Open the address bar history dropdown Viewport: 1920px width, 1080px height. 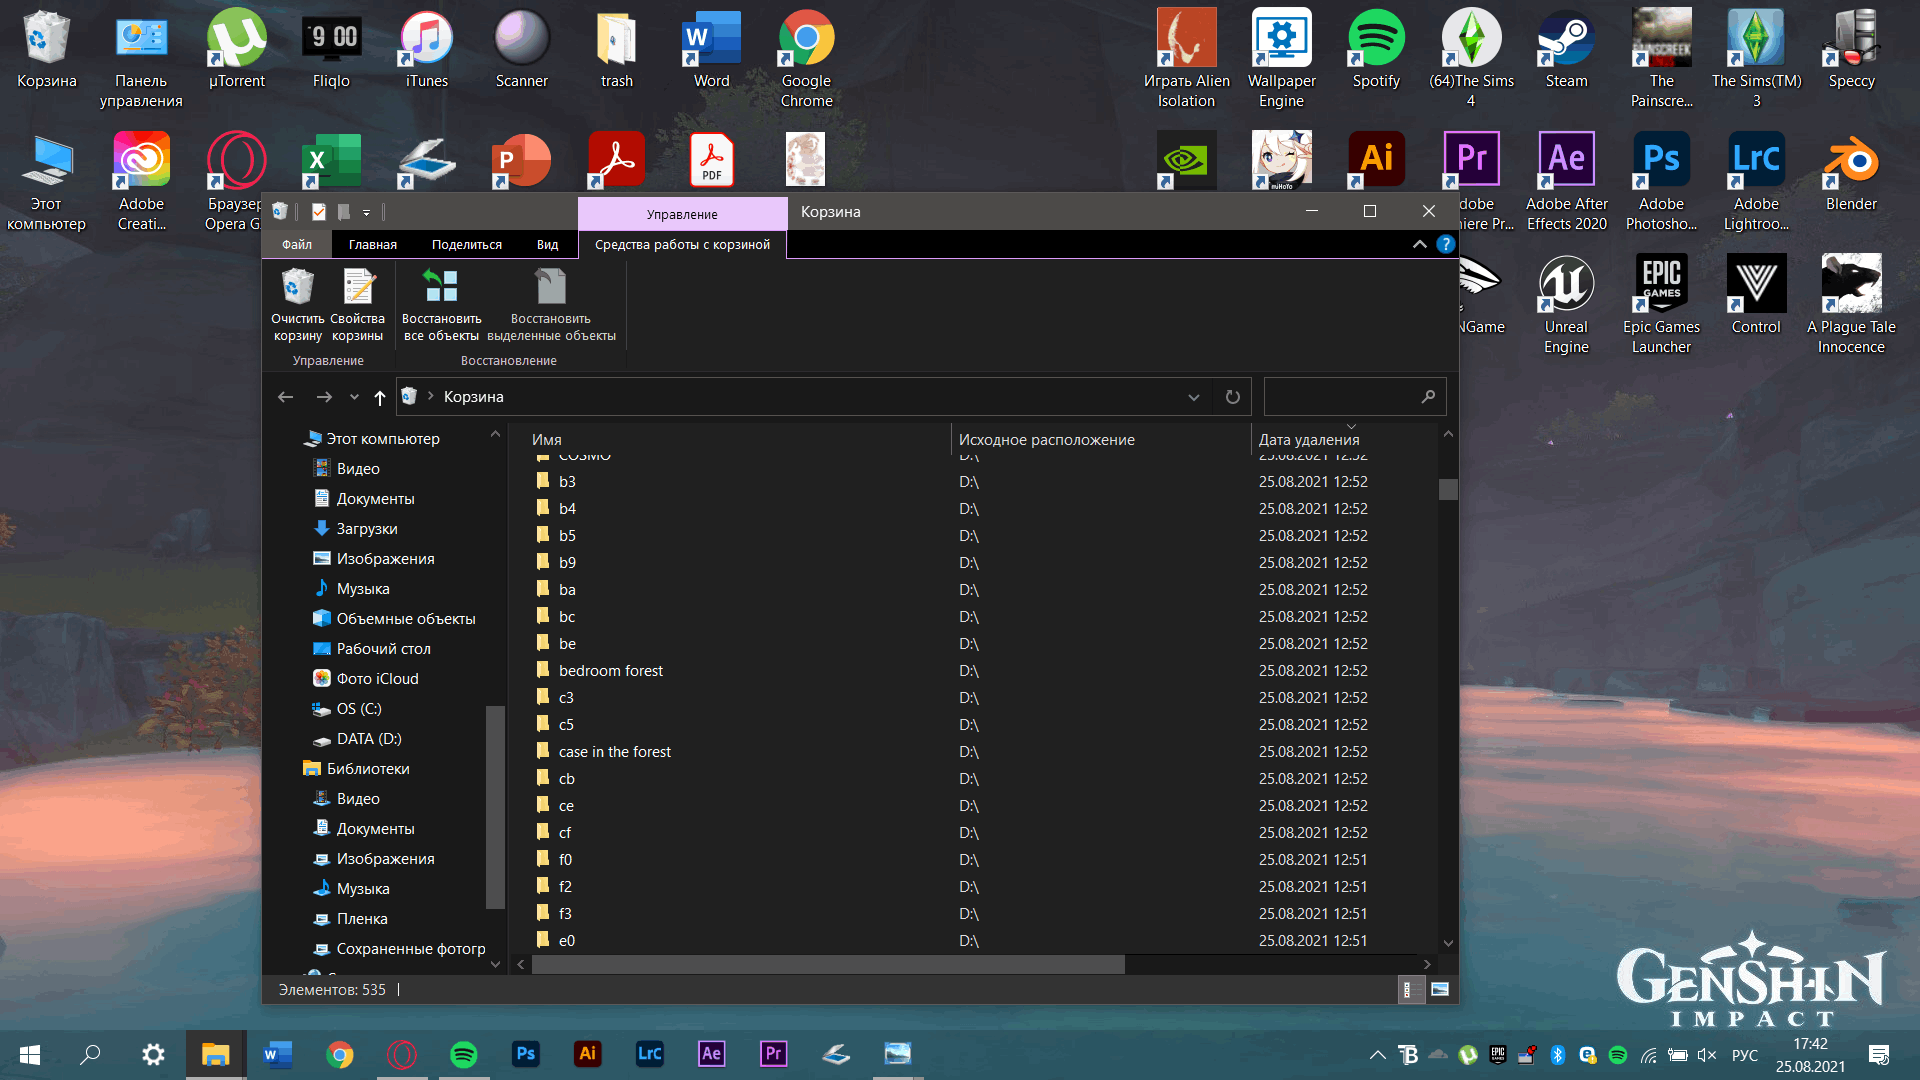pos(1193,397)
